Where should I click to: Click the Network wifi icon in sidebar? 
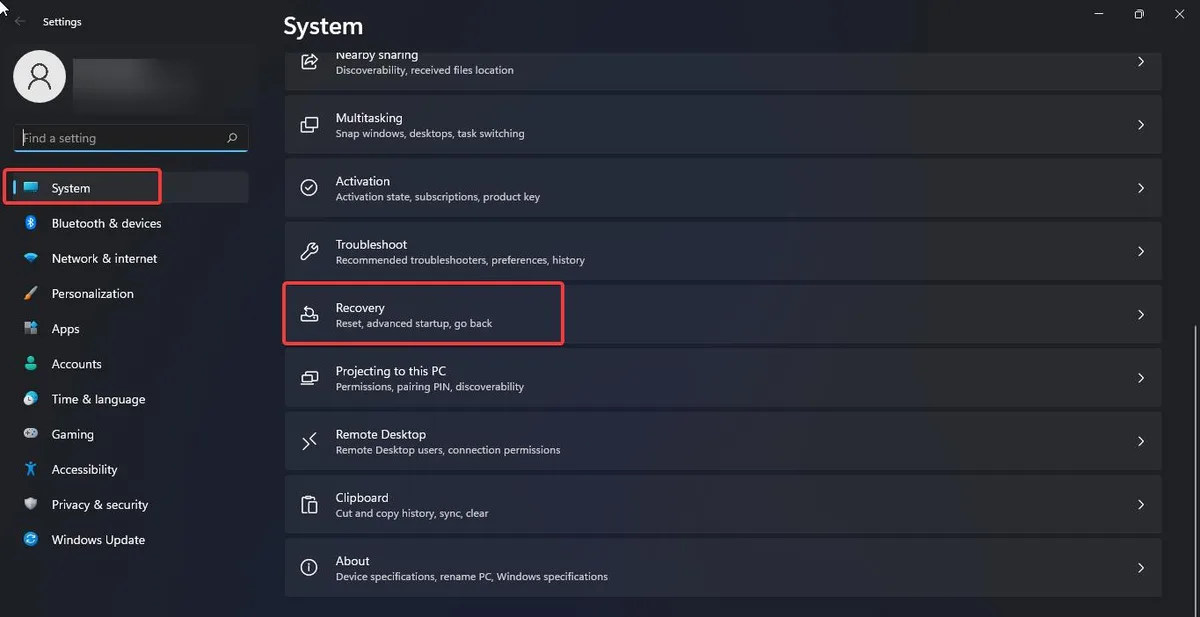(31, 258)
